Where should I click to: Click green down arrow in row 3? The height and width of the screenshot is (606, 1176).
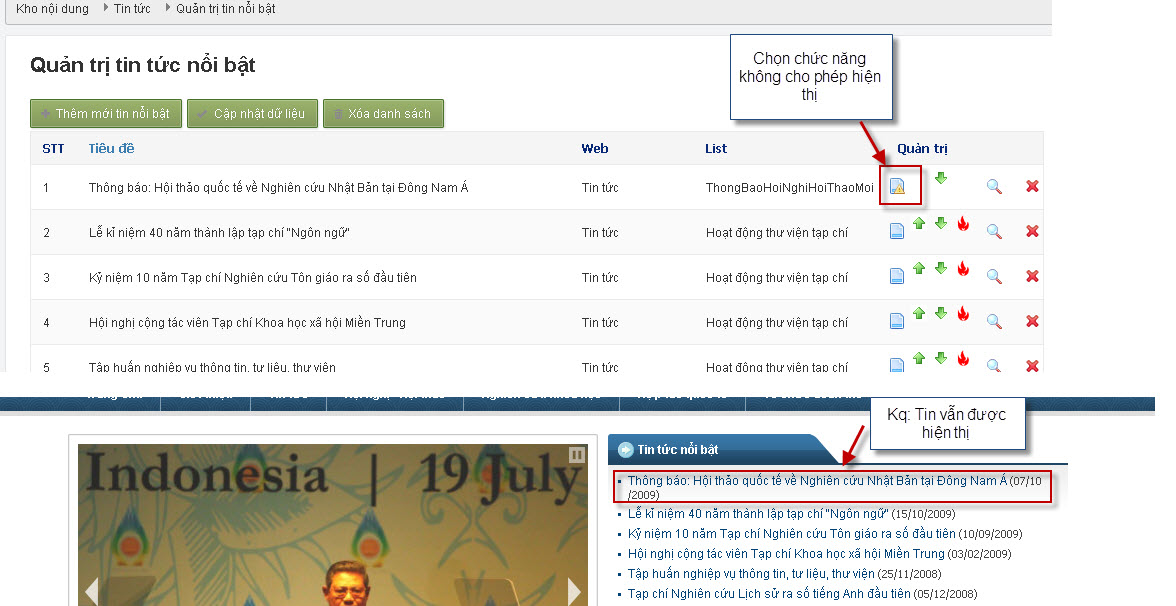click(x=940, y=269)
